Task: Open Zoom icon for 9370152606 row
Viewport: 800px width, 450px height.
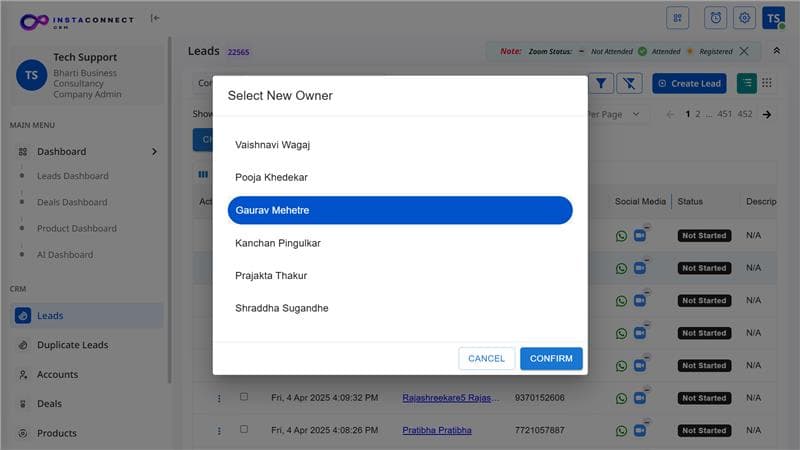Action: click(640, 398)
